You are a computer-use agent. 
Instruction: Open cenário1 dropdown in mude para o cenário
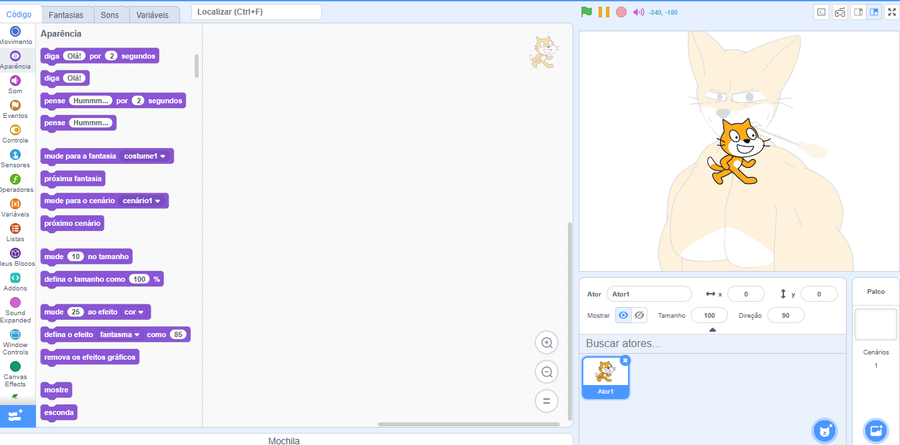pos(142,201)
